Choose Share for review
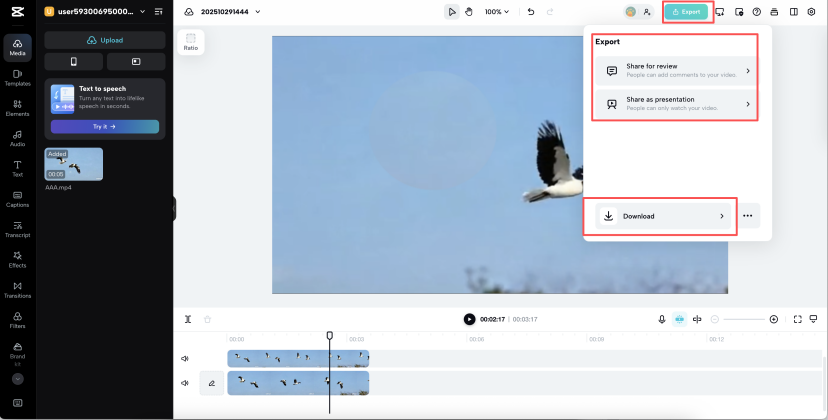Image resolution: width=828 pixels, height=420 pixels. (x=676, y=71)
